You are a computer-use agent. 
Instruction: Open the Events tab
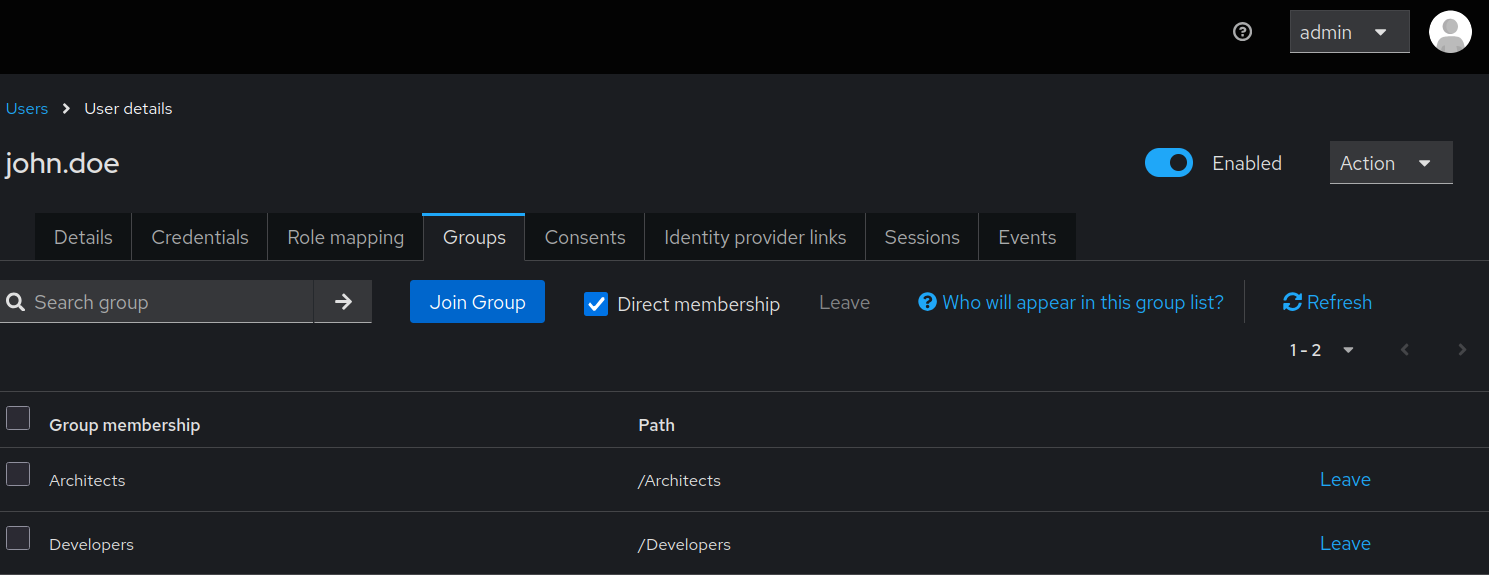tap(1027, 237)
